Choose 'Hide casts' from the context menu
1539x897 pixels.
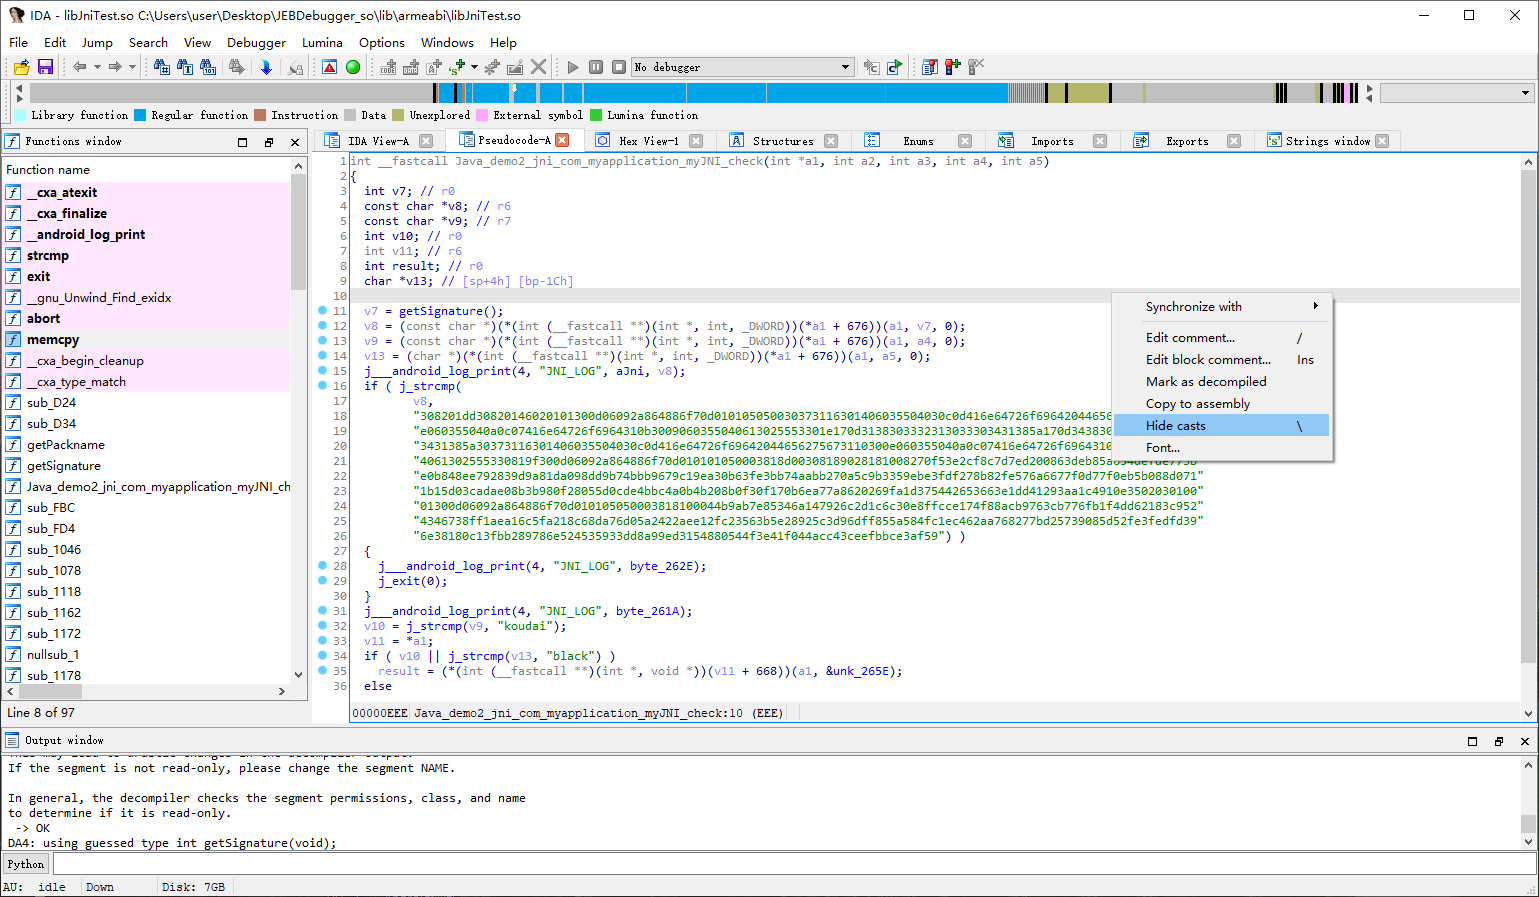coord(1221,425)
